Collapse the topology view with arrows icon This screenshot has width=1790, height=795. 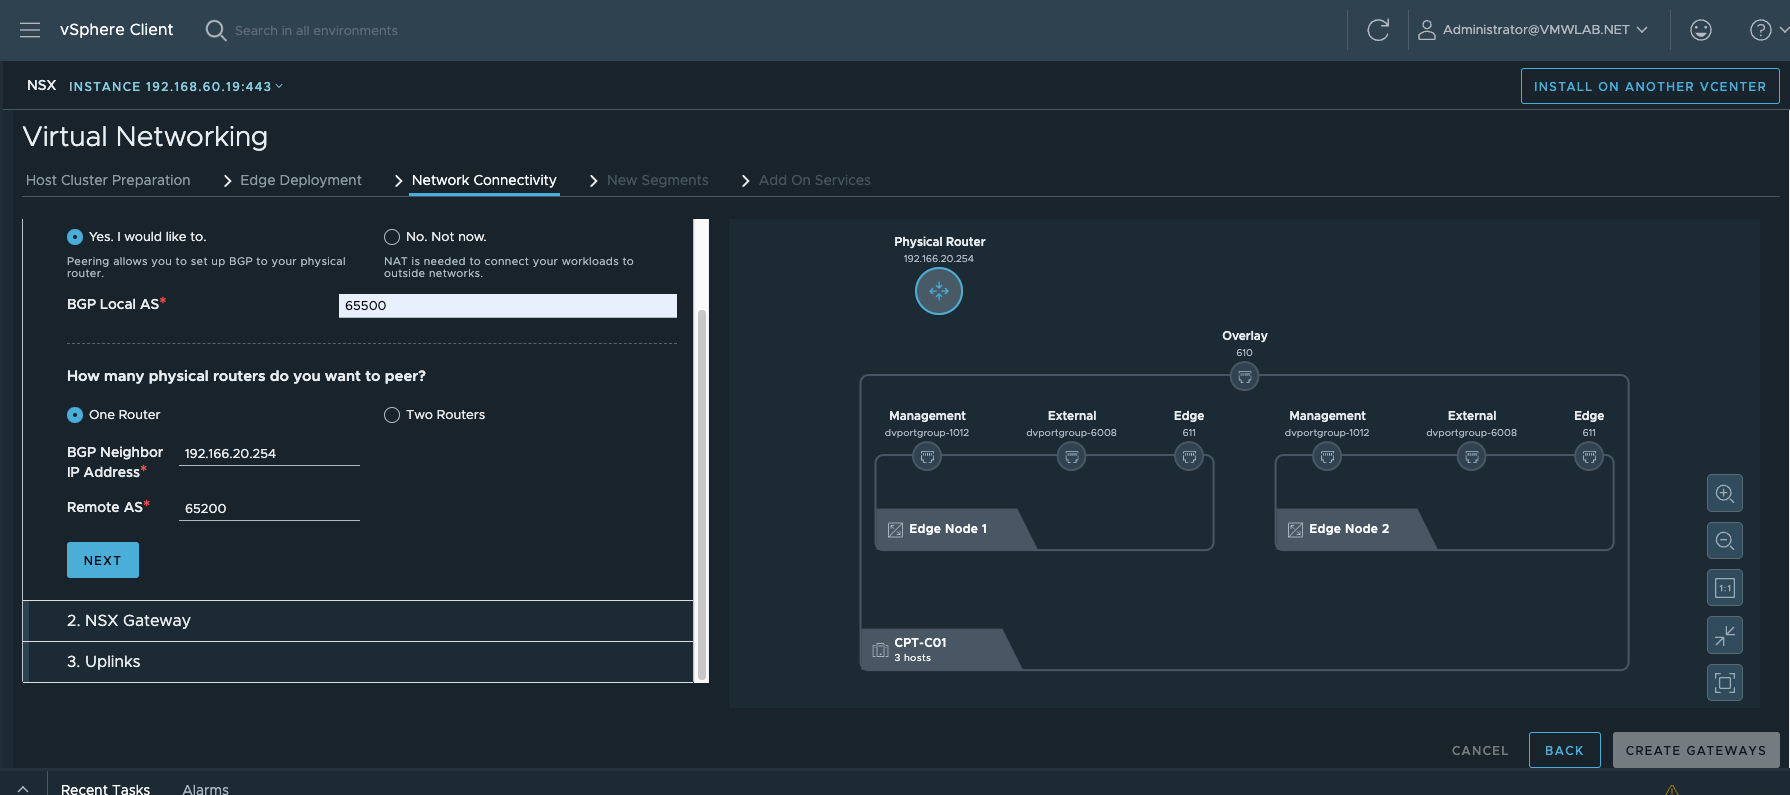(1725, 635)
